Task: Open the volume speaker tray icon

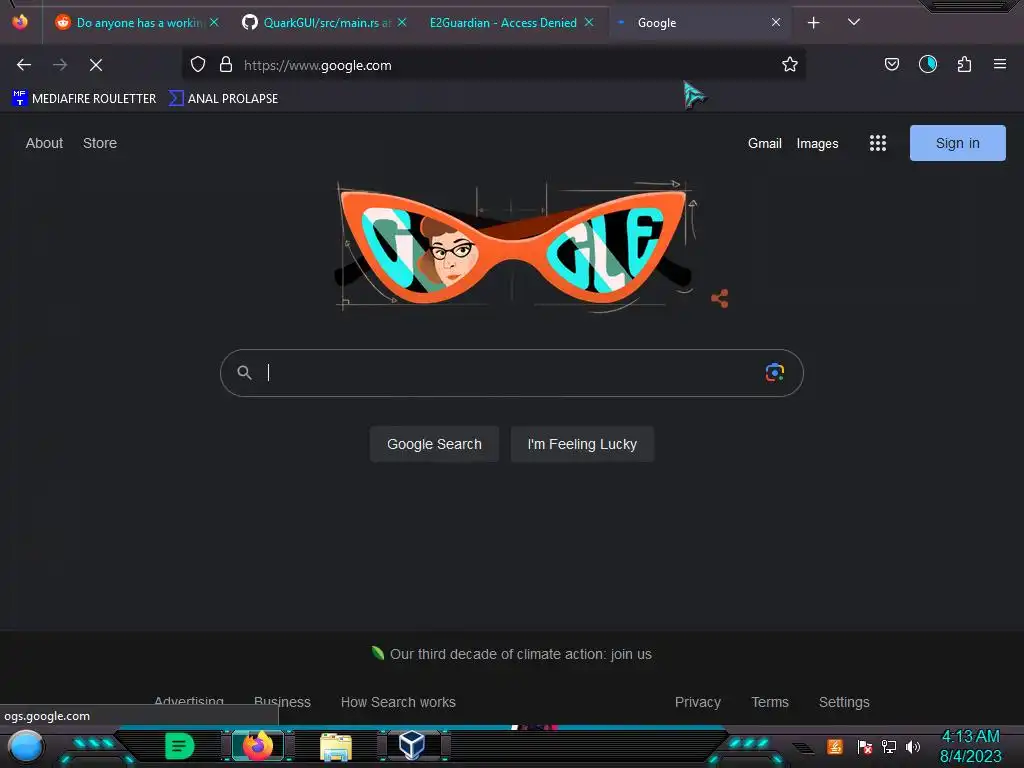Action: [913, 746]
